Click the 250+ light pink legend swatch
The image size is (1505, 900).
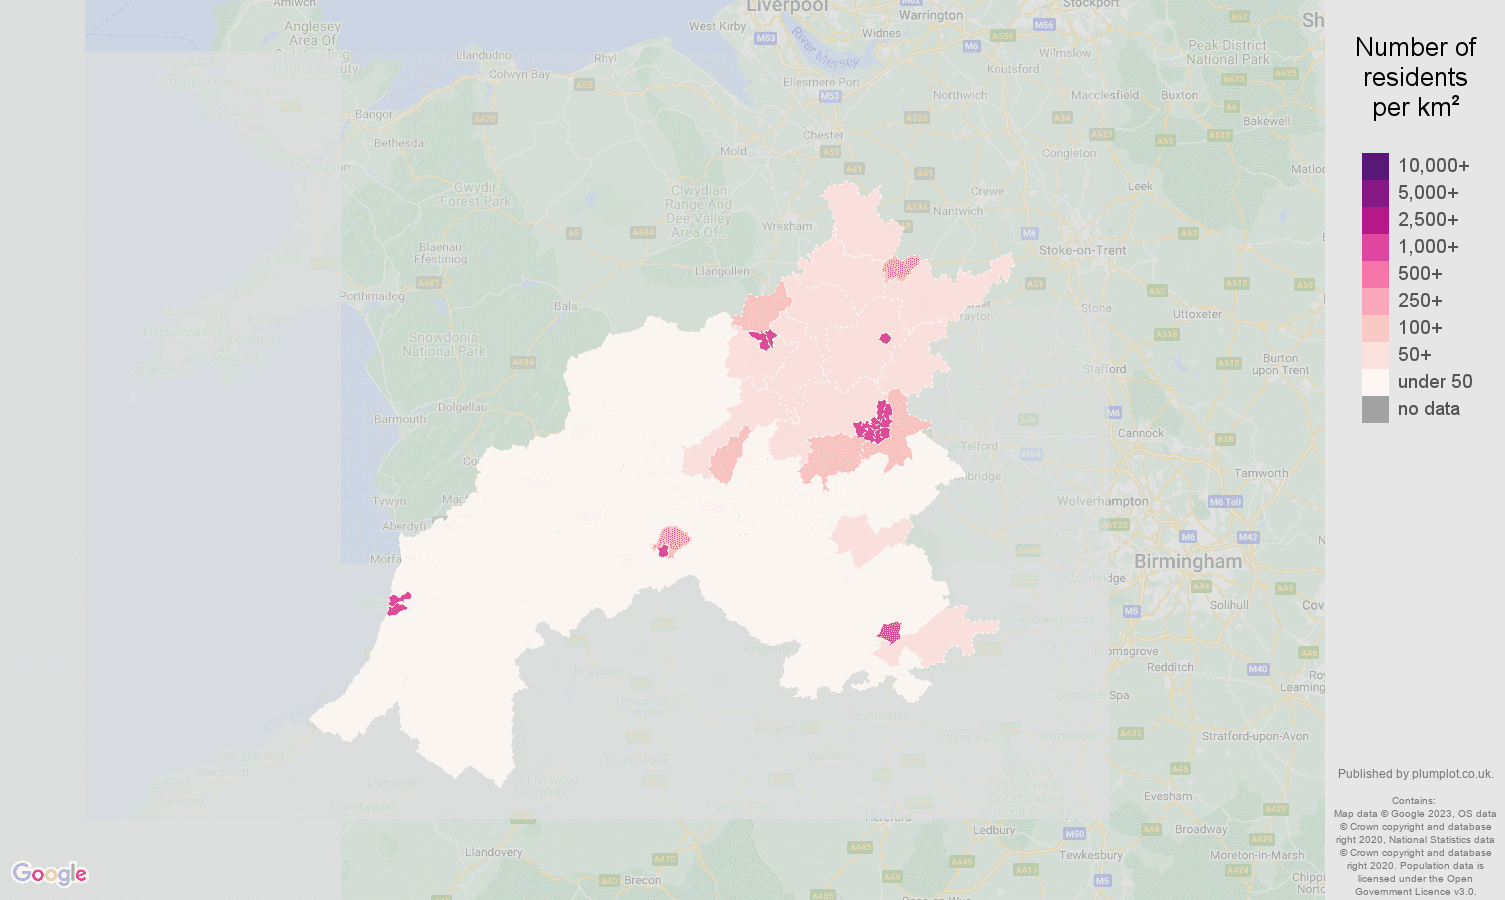pos(1375,301)
